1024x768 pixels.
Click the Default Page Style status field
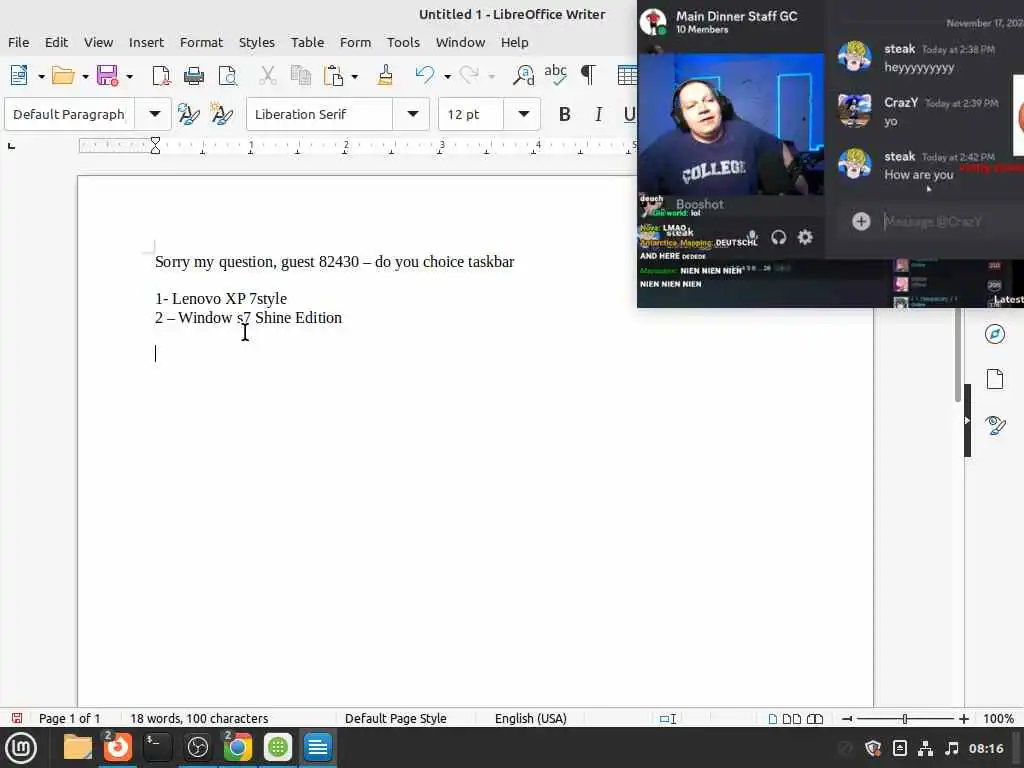[396, 719]
